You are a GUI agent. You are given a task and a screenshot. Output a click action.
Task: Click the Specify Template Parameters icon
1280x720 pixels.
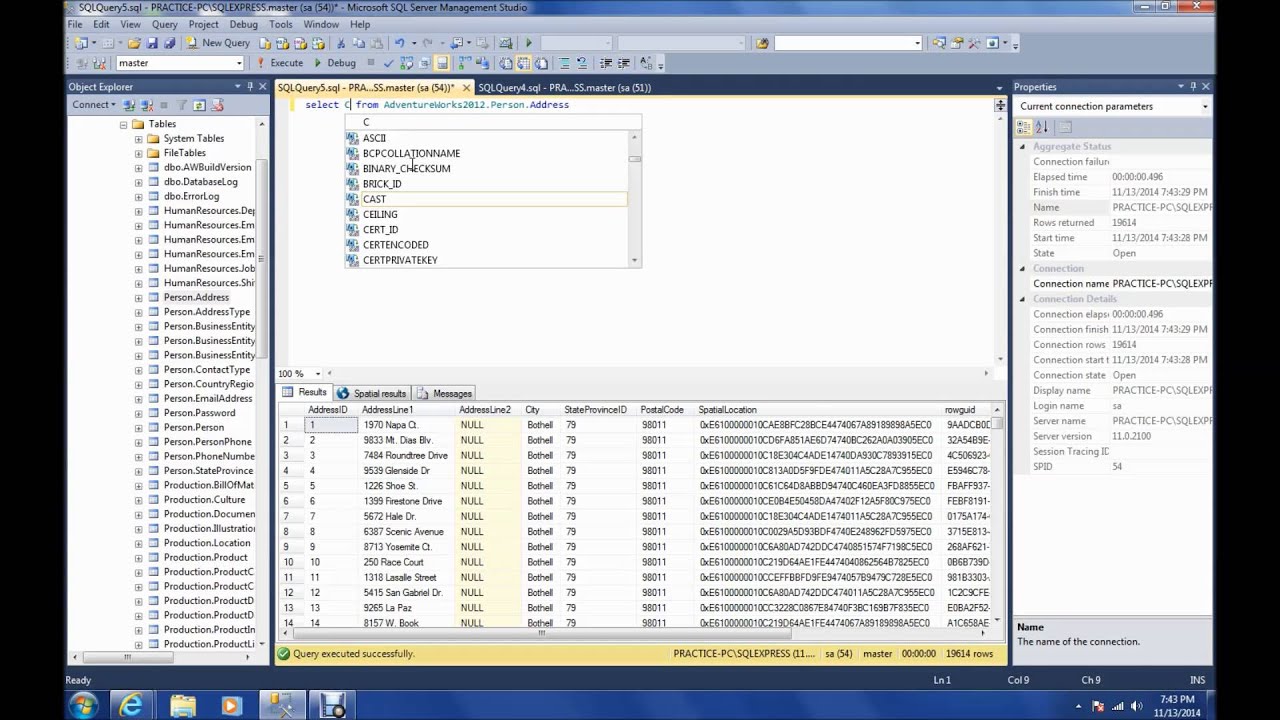tap(646, 63)
